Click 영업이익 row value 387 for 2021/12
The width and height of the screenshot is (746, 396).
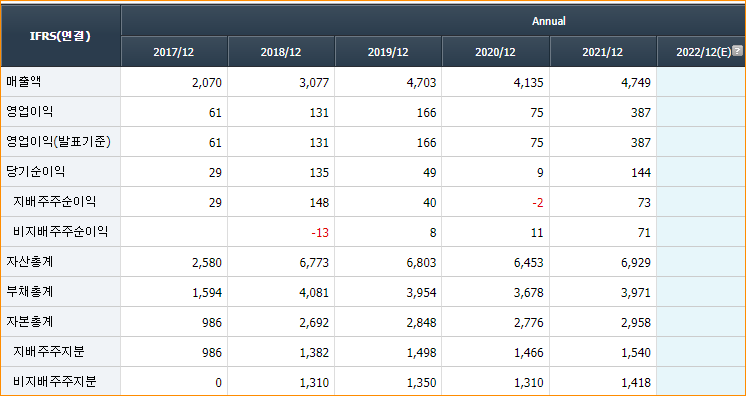[641, 113]
